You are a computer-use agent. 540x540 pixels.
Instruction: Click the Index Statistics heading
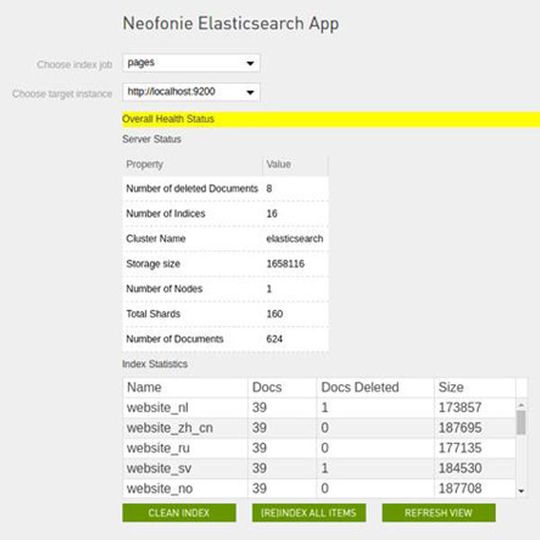pyautogui.click(x=155, y=364)
